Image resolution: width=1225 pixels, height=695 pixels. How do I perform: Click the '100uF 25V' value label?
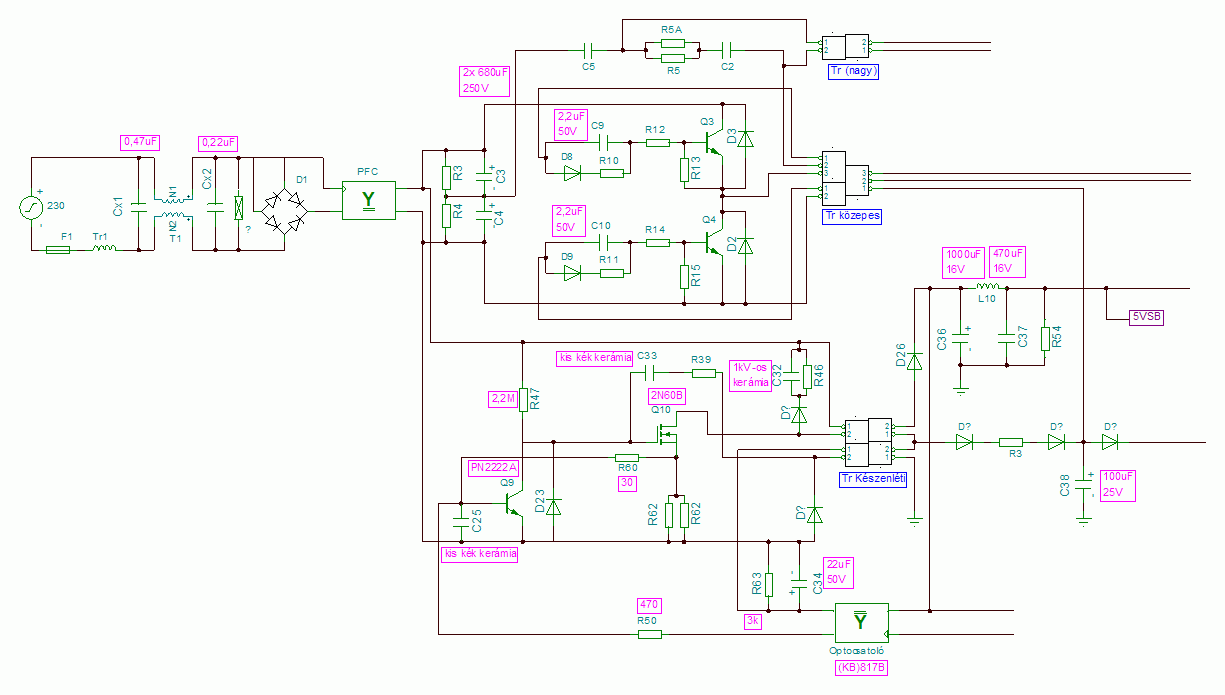click(1119, 485)
